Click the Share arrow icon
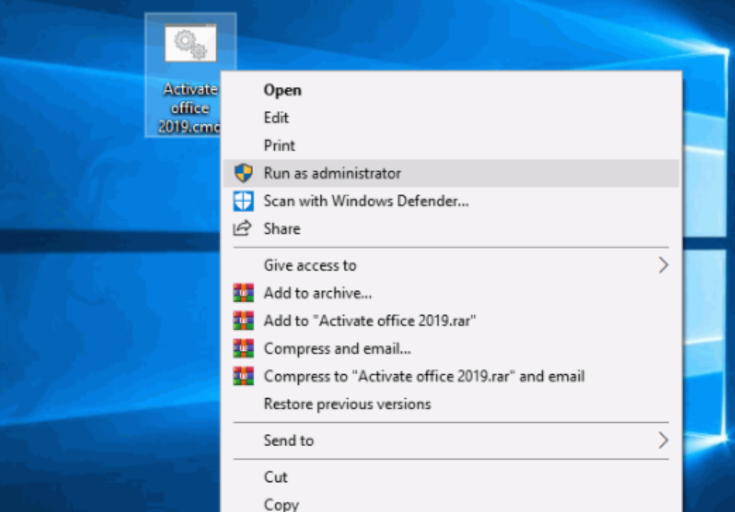The image size is (735, 512). click(x=242, y=228)
